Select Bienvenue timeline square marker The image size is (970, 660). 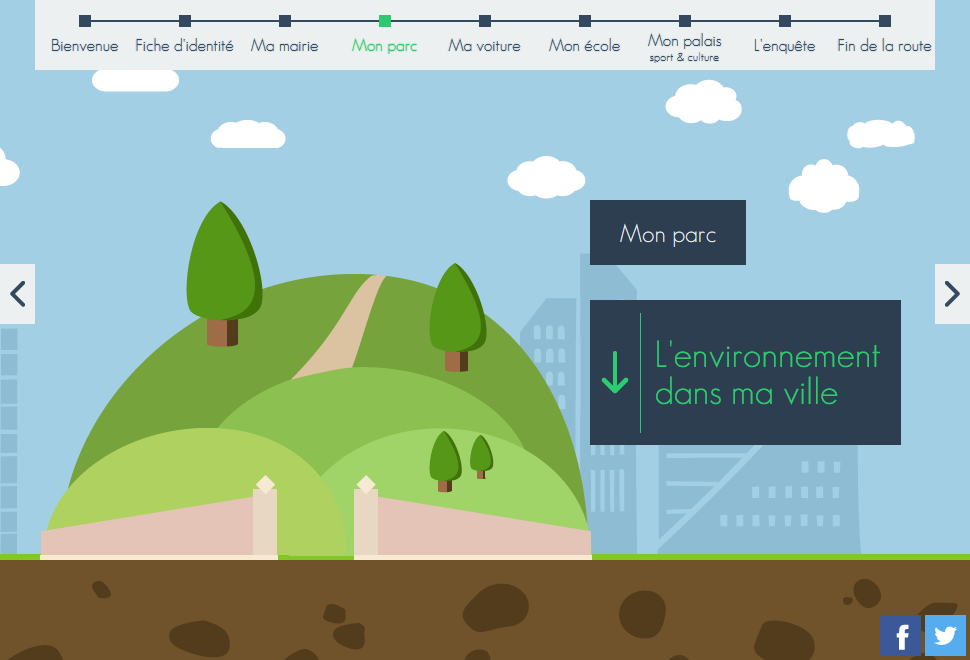coord(85,21)
